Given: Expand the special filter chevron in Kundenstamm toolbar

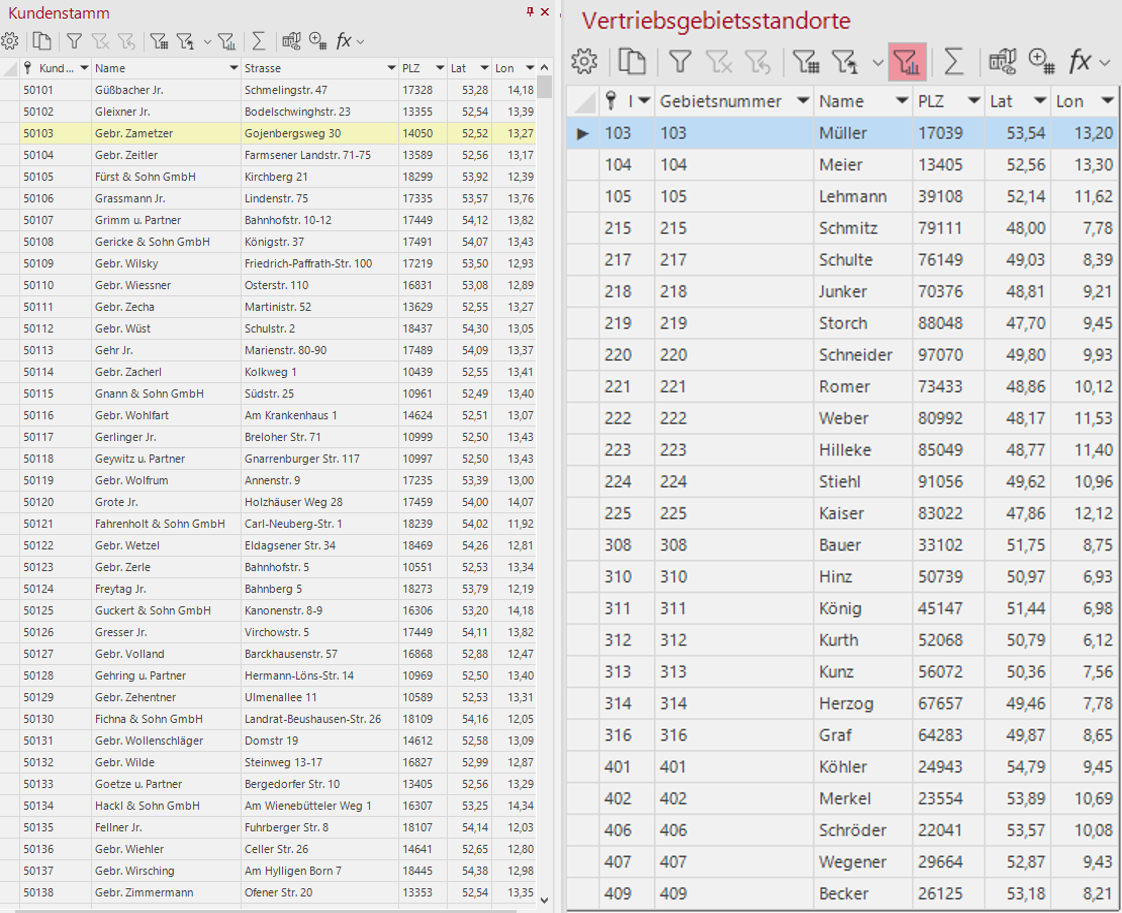Looking at the screenshot, I should coord(208,42).
